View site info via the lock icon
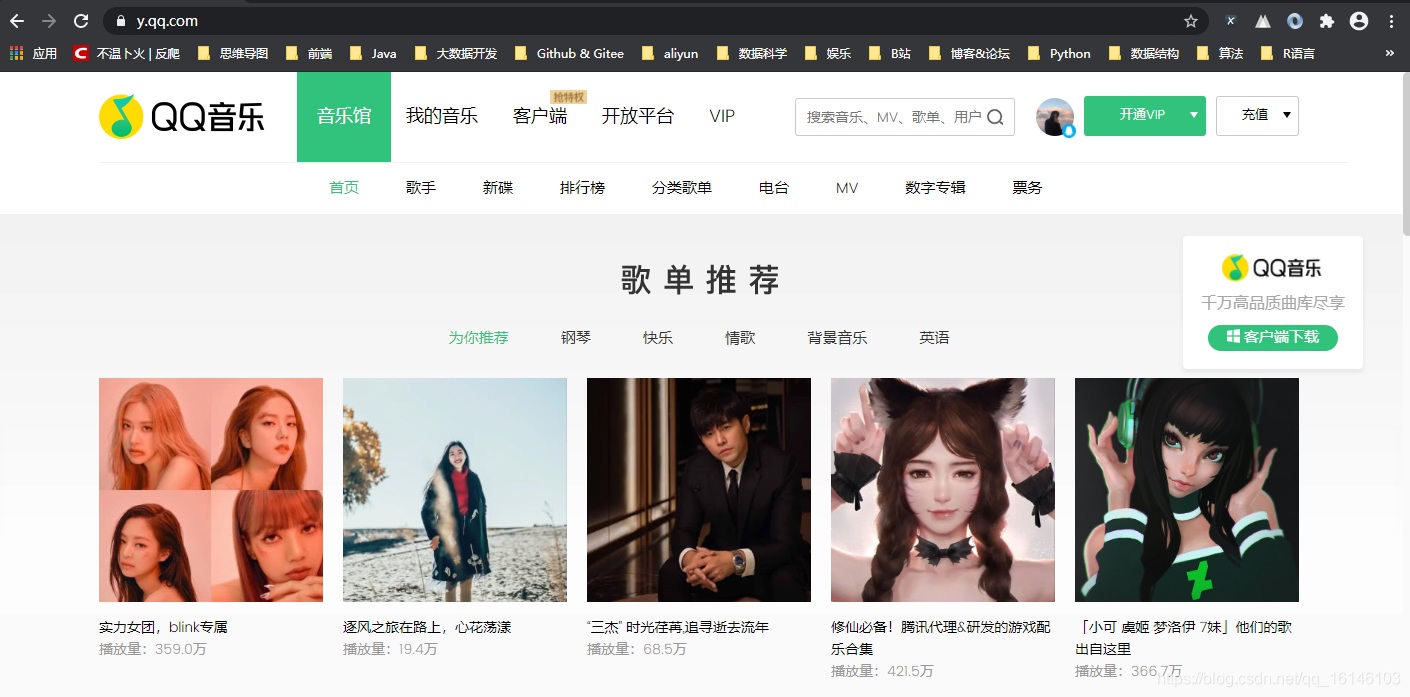This screenshot has height=697, width=1410. click(121, 21)
